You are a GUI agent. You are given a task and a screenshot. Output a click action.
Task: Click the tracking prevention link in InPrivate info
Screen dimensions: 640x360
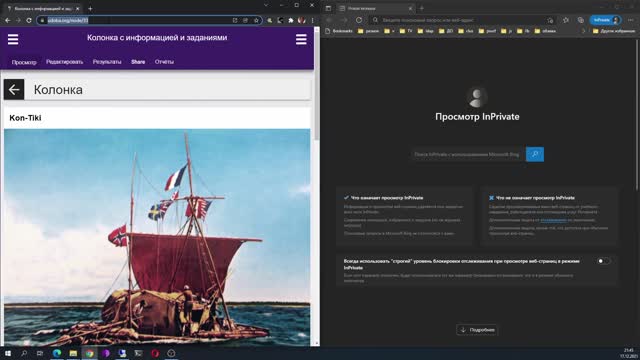pyautogui.click(x=553, y=220)
